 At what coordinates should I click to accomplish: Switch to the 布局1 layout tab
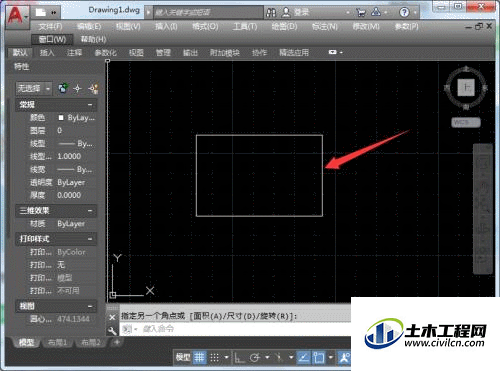coord(58,342)
